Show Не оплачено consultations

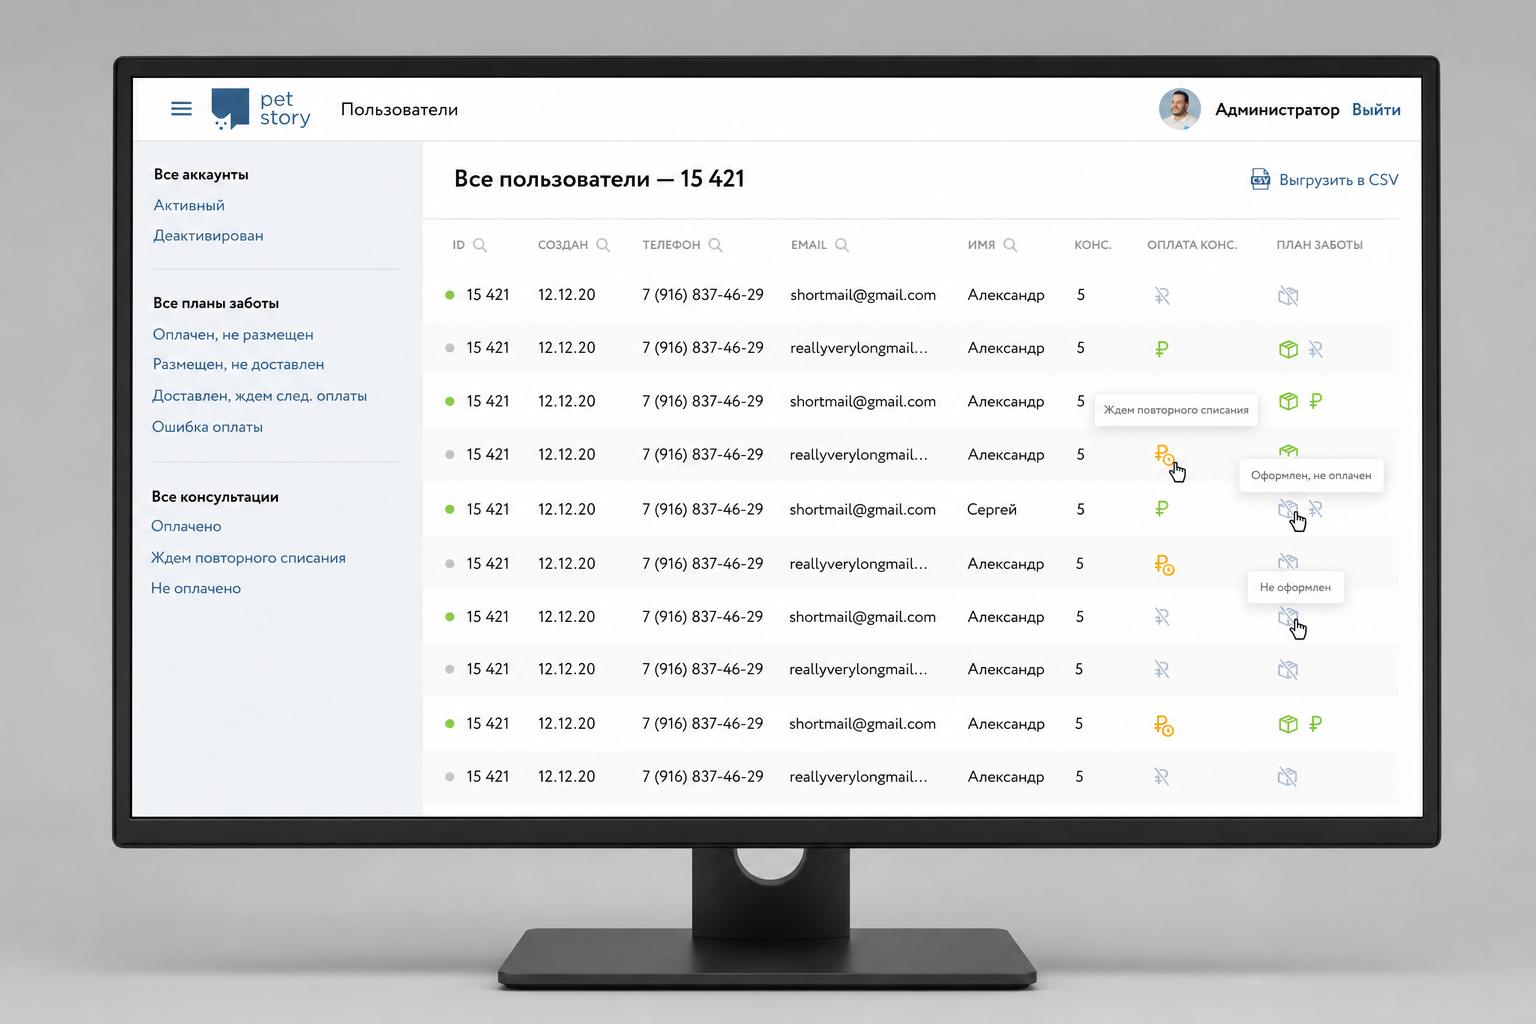(x=196, y=588)
